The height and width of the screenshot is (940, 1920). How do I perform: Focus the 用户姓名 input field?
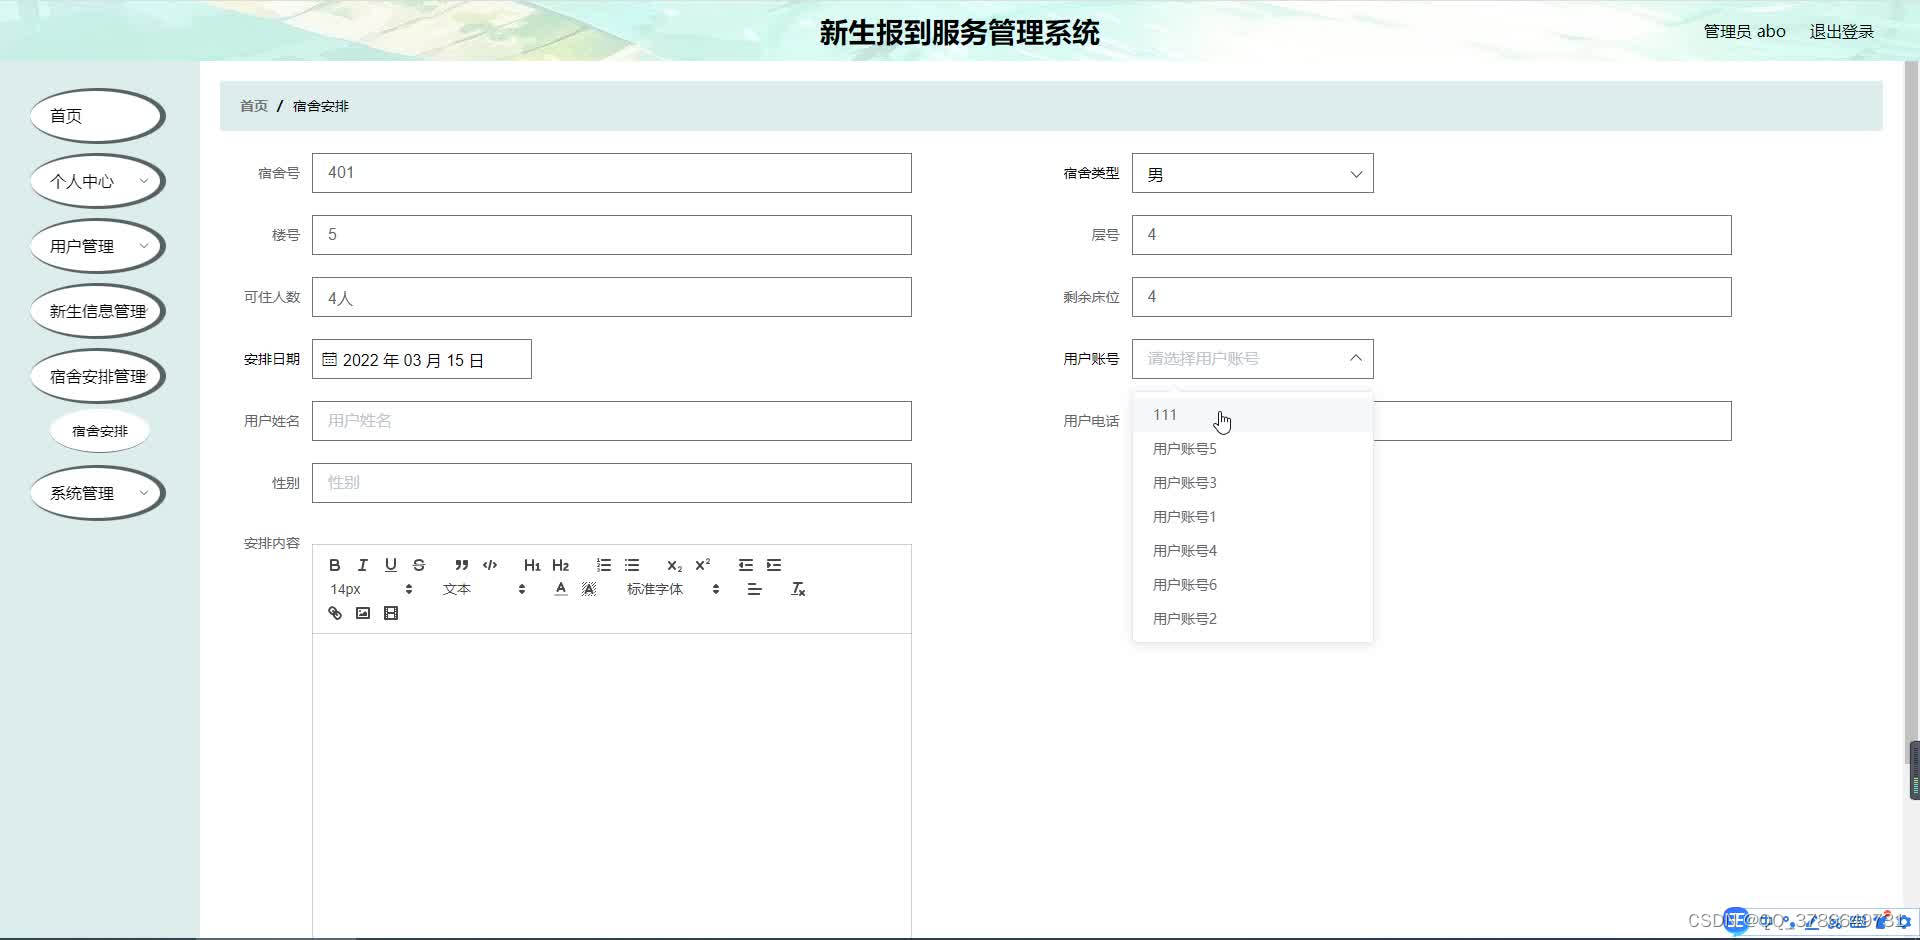pos(611,421)
